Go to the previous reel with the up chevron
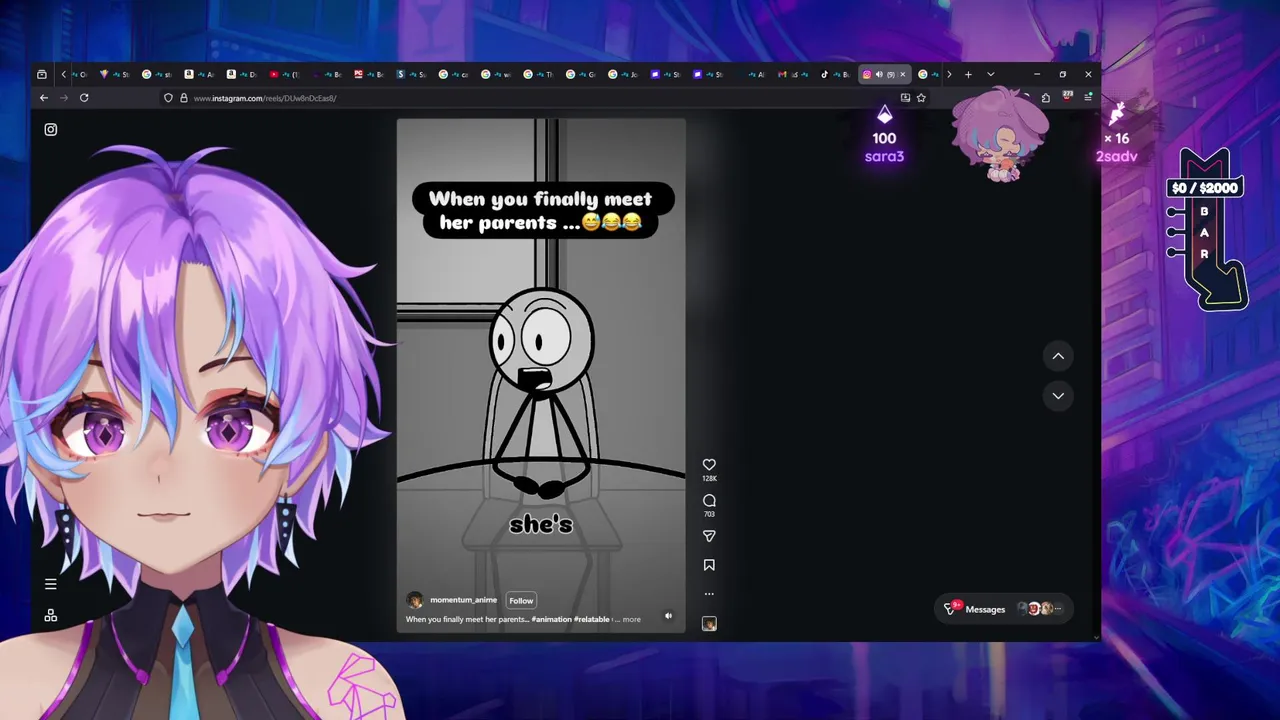The width and height of the screenshot is (1280, 720). 1058,356
